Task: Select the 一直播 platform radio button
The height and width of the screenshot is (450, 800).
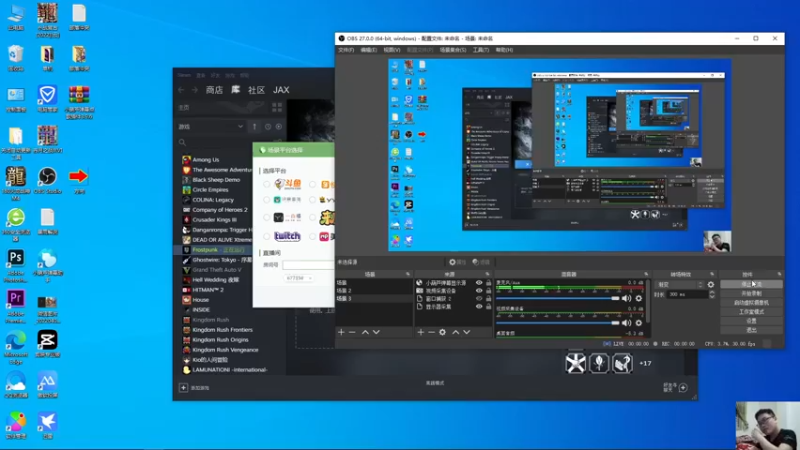Action: pyautogui.click(x=266, y=217)
